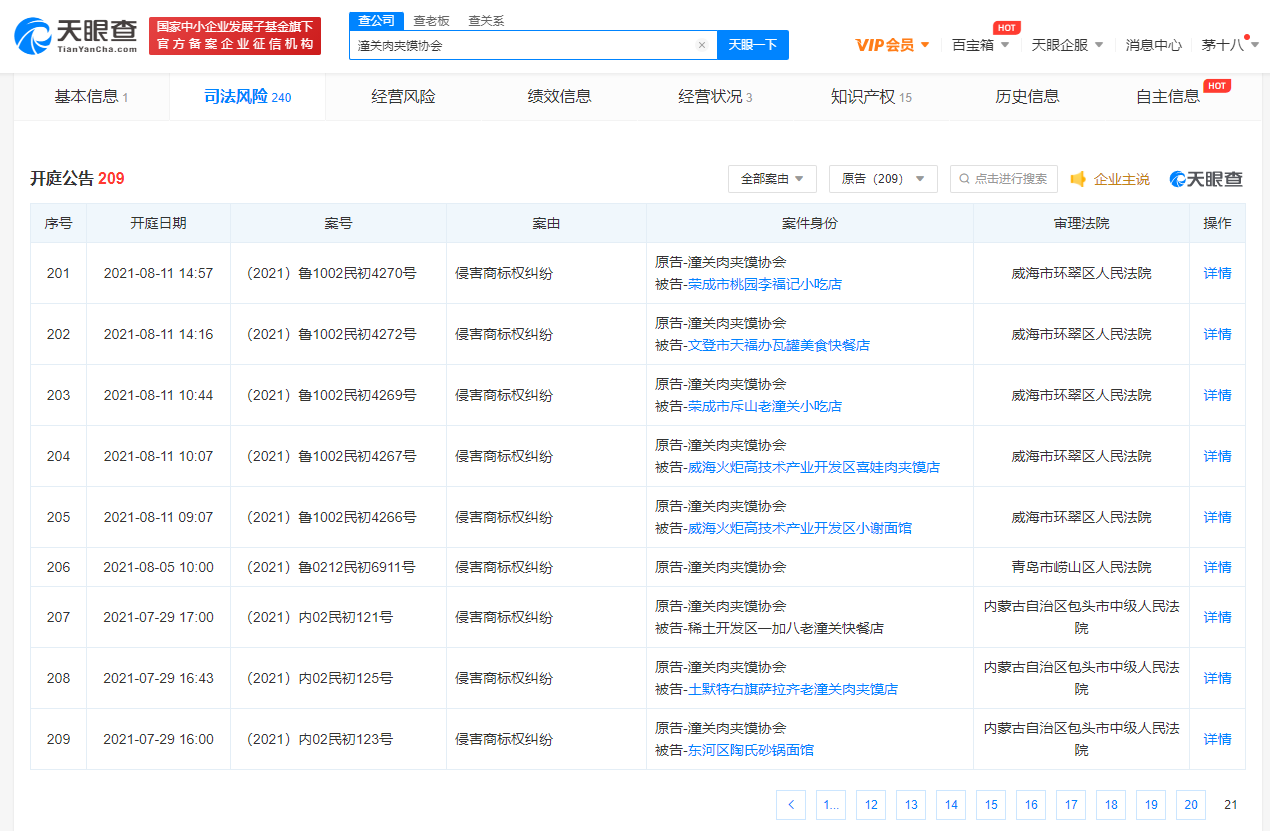Click current page number 21
Screen dimensions: 1270x831
pyautogui.click(x=1231, y=805)
